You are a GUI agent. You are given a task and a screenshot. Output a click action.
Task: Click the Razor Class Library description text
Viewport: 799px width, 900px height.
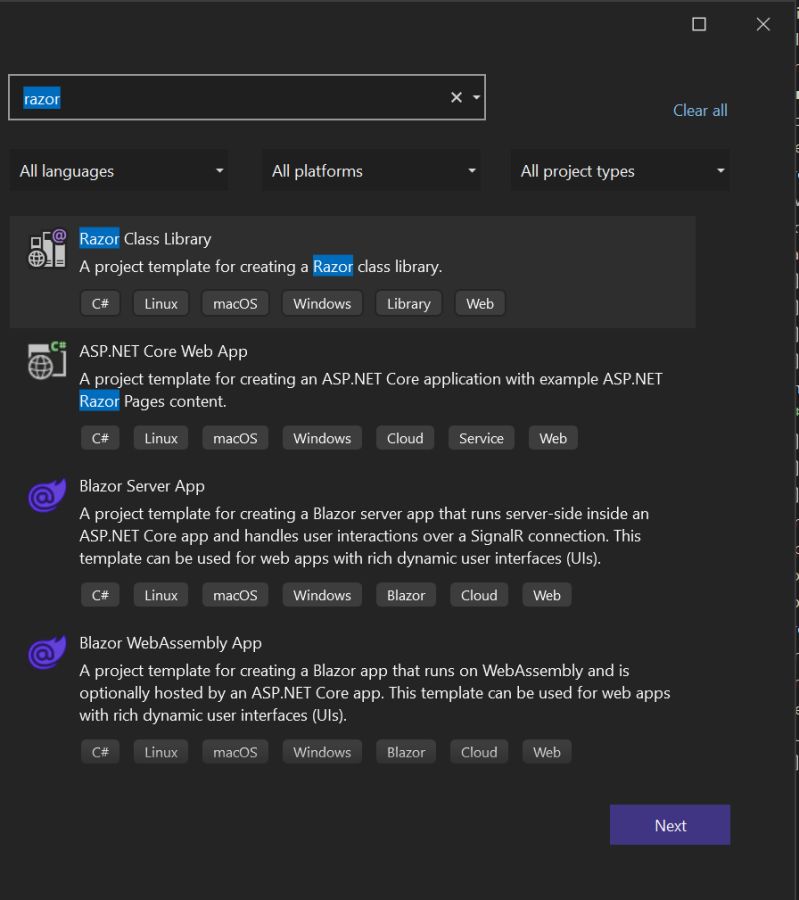(x=261, y=267)
